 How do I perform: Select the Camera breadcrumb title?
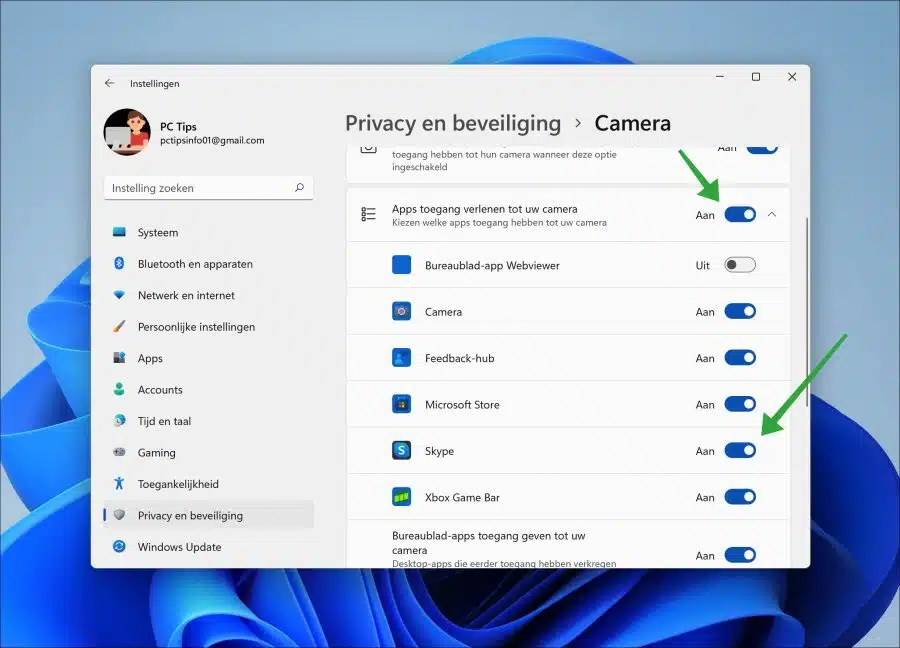coord(633,123)
